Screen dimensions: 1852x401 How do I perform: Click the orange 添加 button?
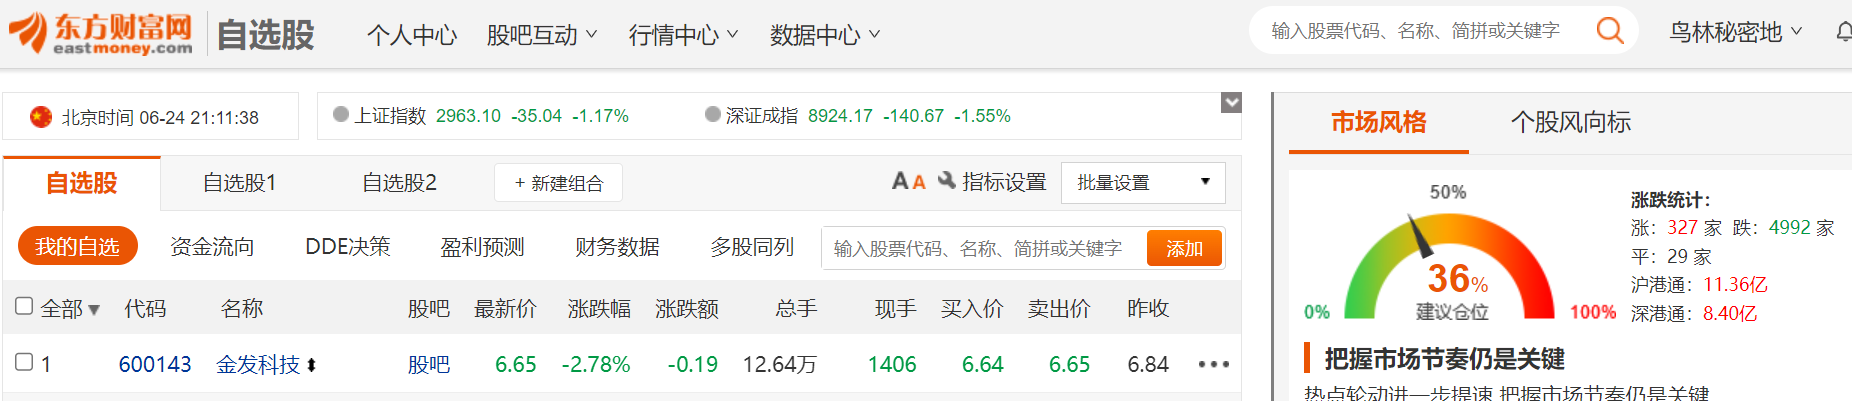click(1184, 248)
